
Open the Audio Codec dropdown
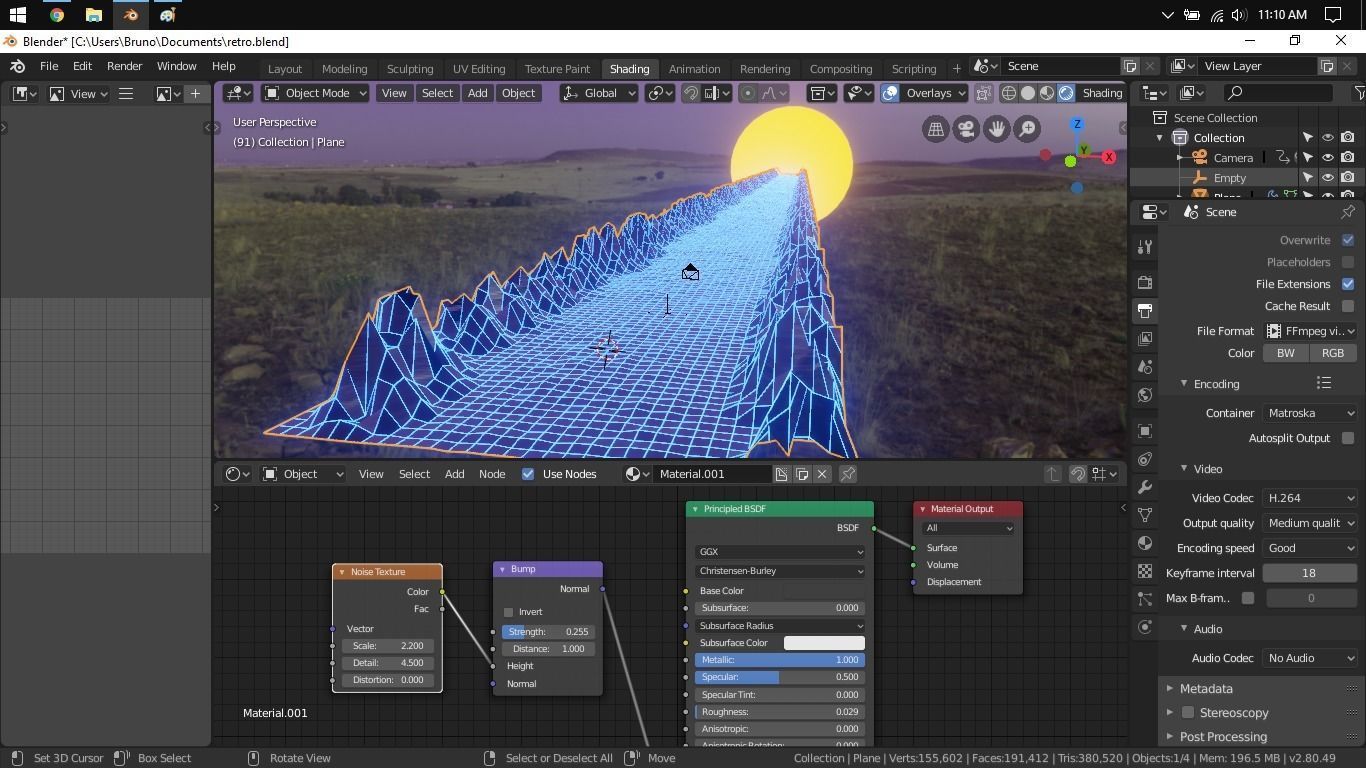pos(1310,658)
